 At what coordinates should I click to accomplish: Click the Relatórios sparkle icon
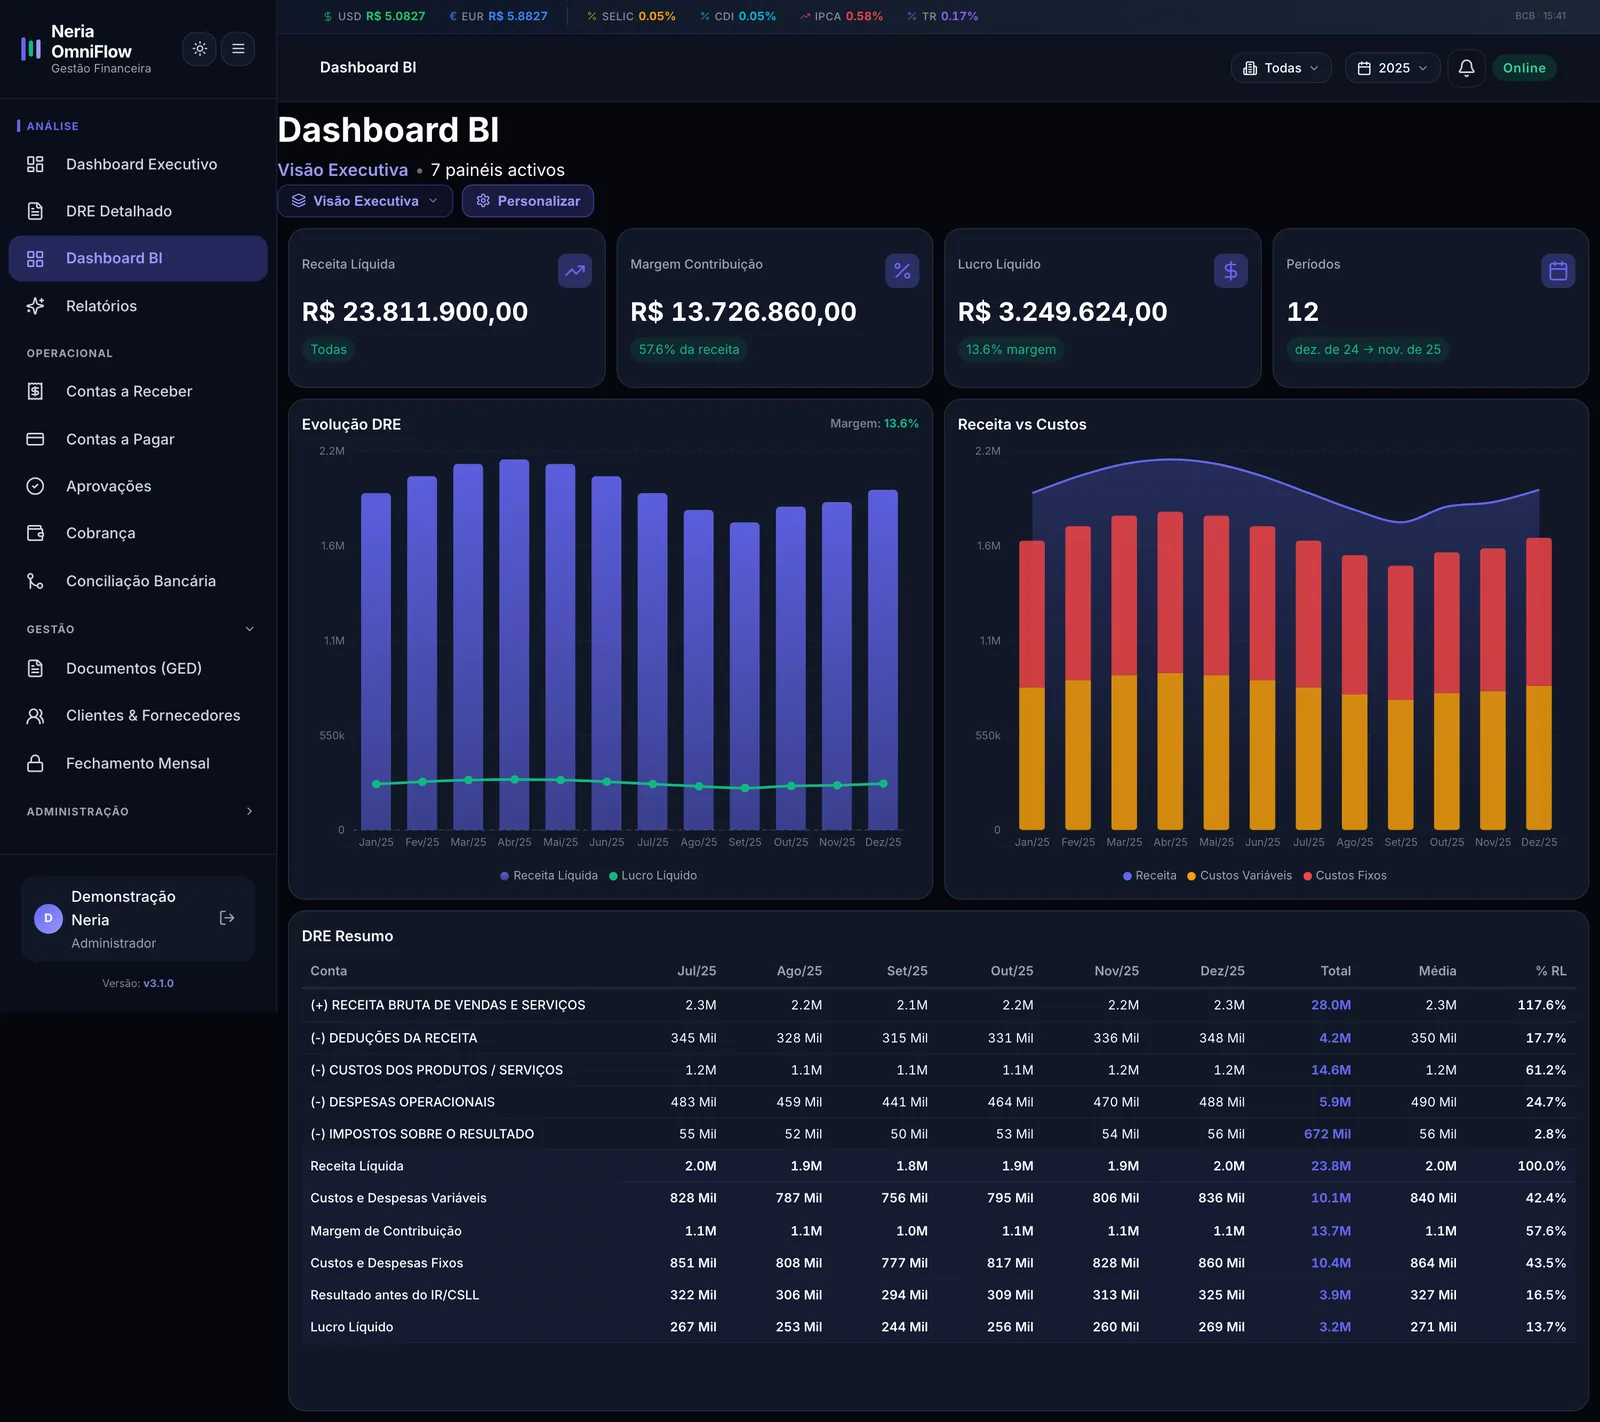tap(35, 306)
